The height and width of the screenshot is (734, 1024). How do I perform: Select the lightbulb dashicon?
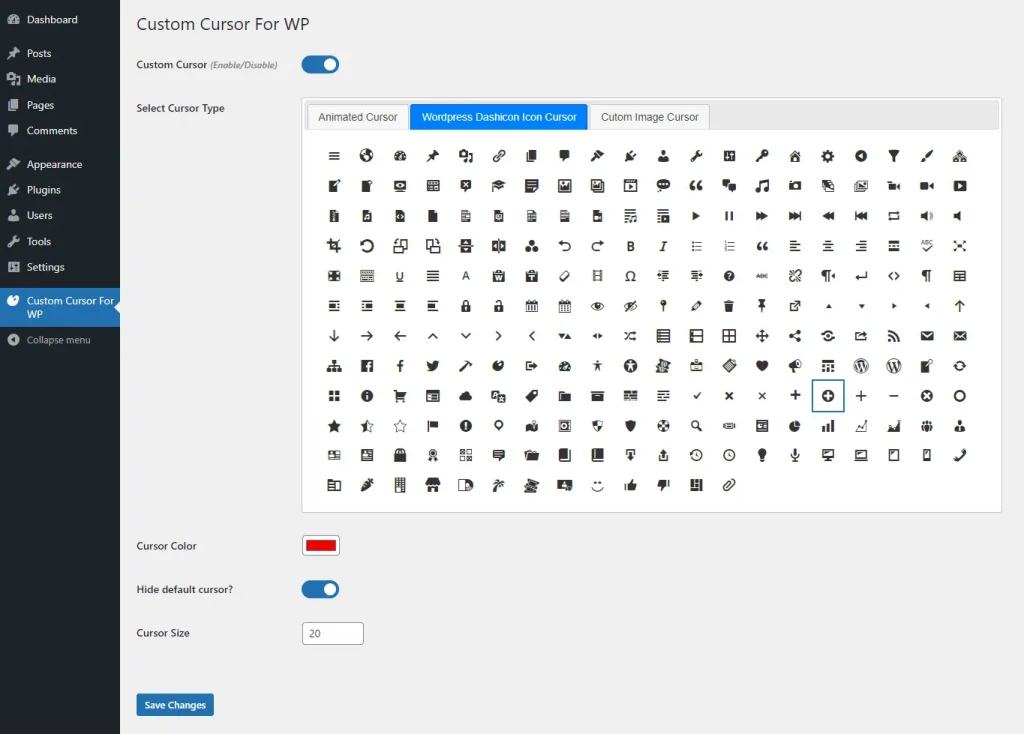761,455
